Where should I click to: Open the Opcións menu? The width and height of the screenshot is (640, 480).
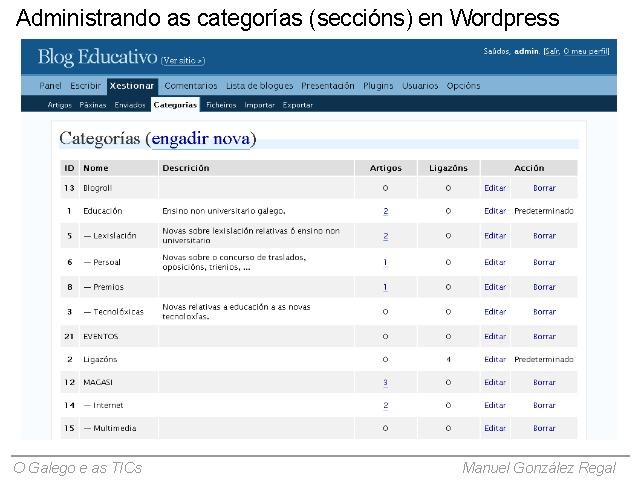tap(464, 86)
